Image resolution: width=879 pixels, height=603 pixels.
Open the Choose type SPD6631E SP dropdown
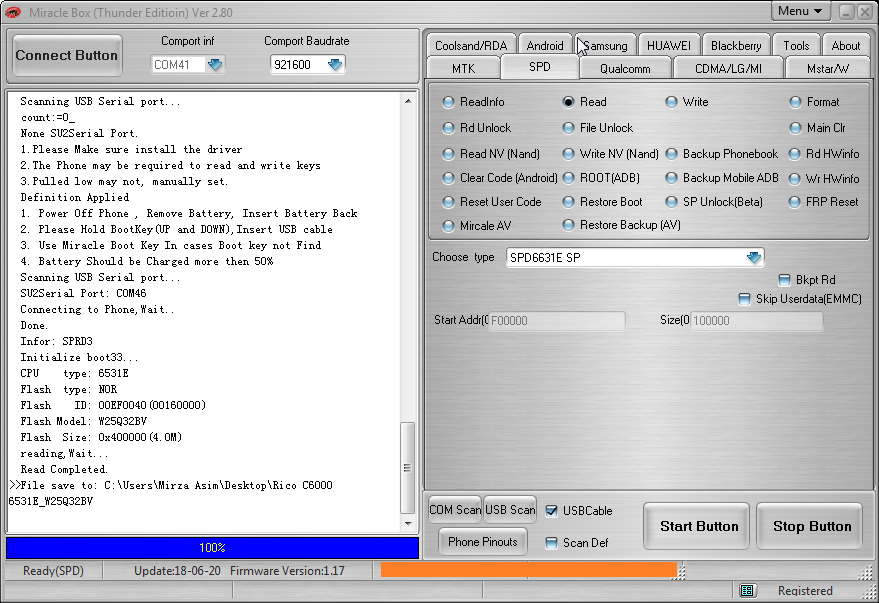click(754, 257)
